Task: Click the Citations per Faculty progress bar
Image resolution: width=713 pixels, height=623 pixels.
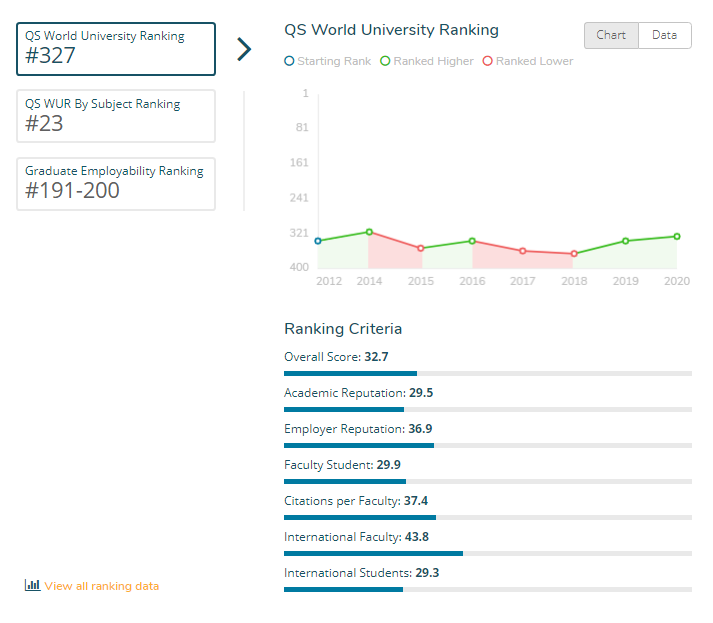Action: click(488, 517)
